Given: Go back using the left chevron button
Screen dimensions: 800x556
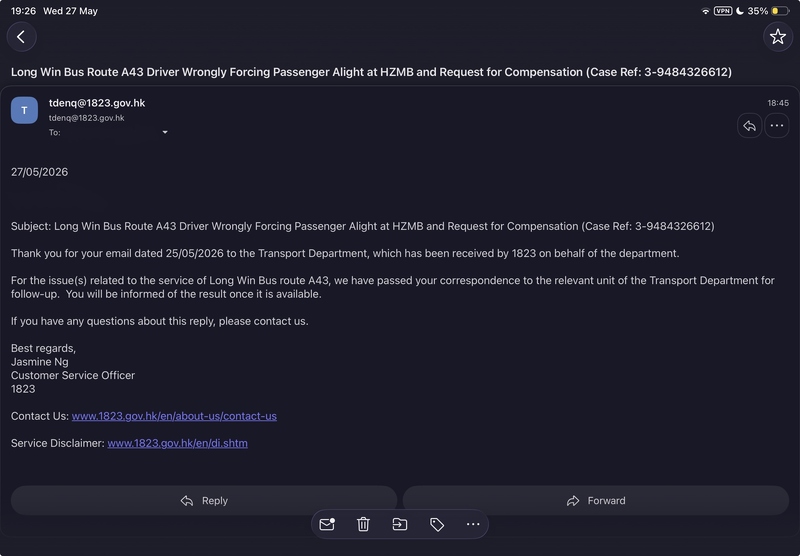Looking at the screenshot, I should tap(21, 37).
